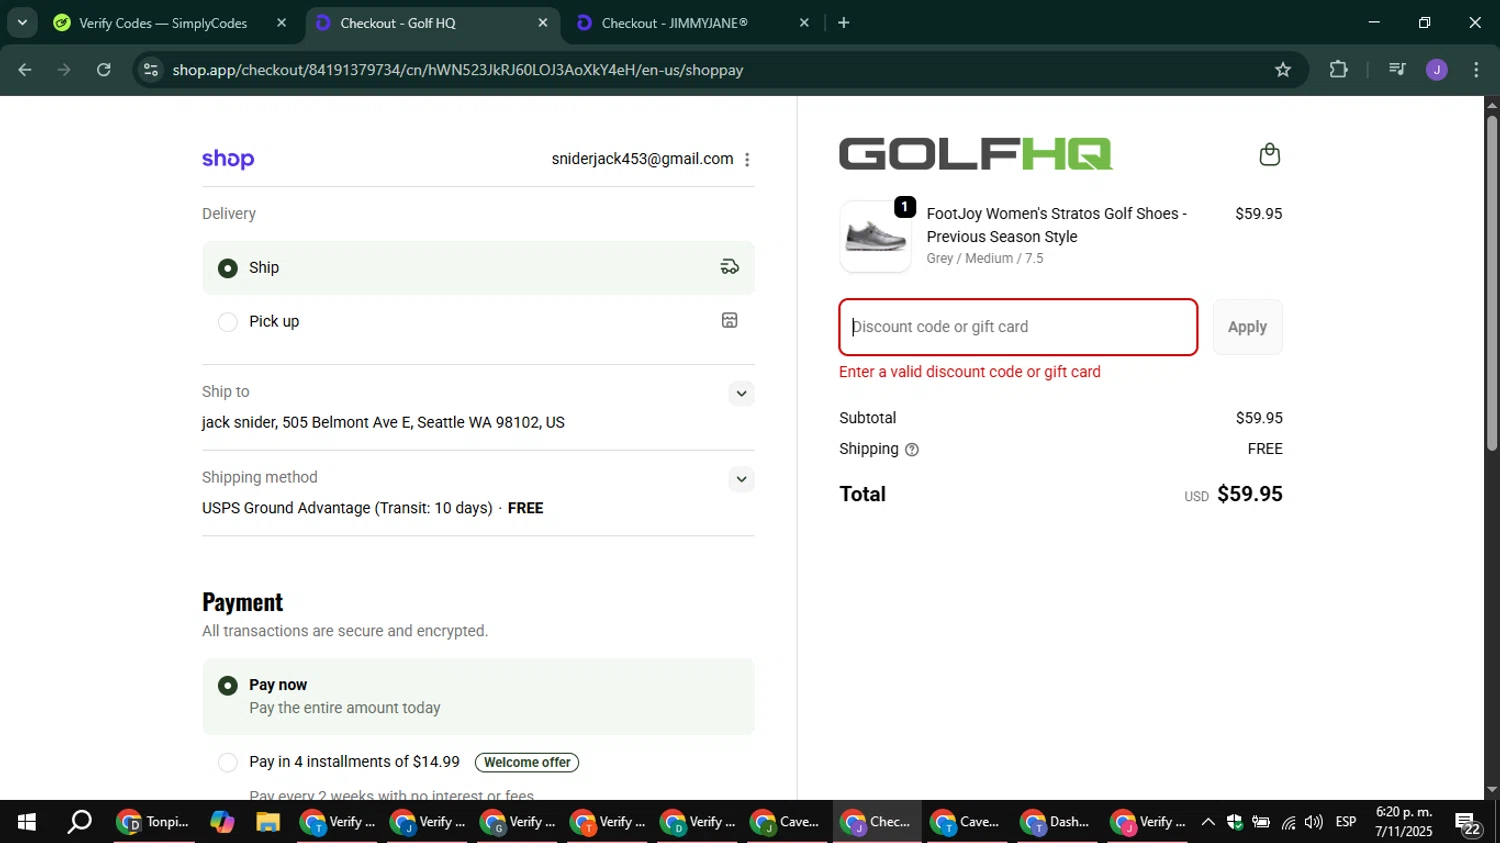The height and width of the screenshot is (843, 1500).
Task: Open Chrome three-dot menu
Action: pyautogui.click(x=1477, y=70)
